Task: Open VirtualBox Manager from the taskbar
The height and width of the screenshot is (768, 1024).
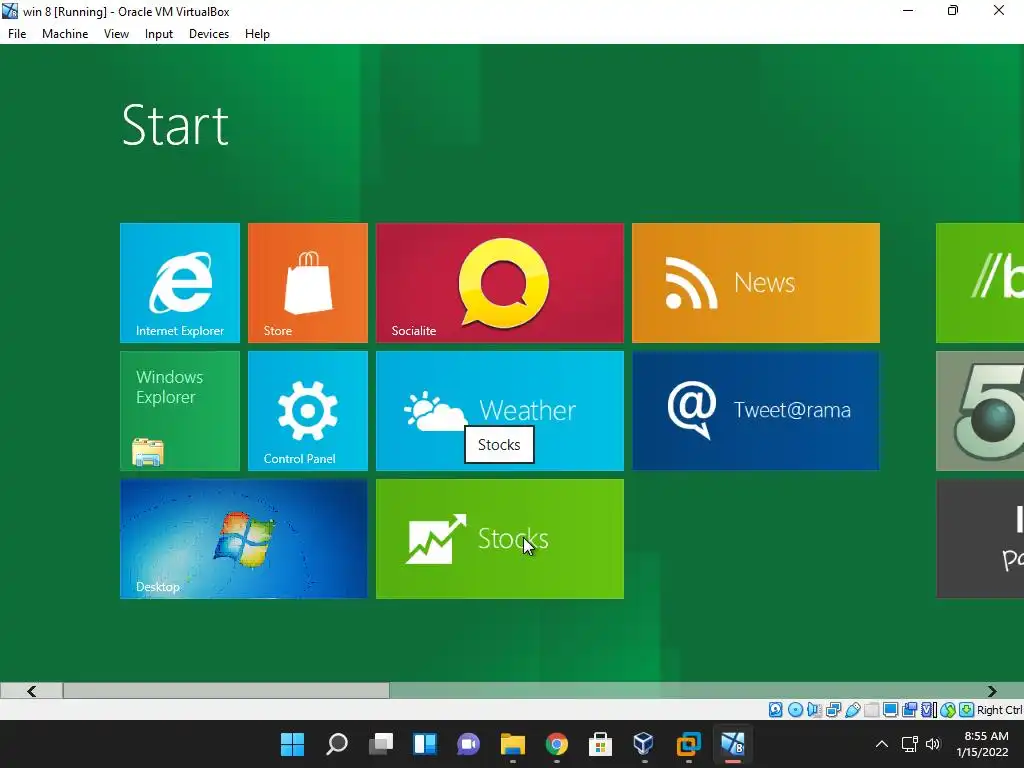Action: click(x=644, y=744)
